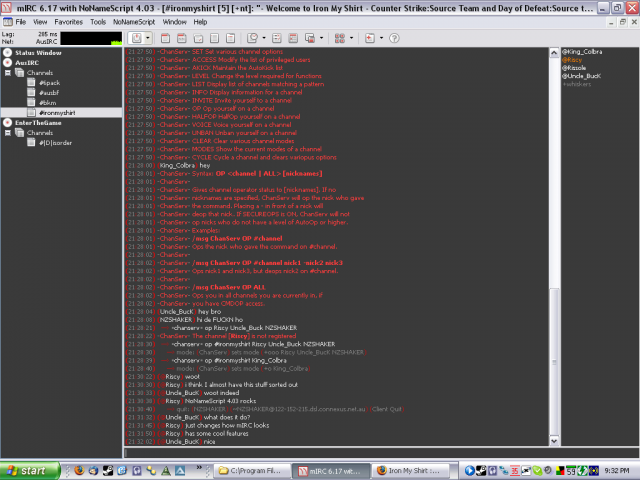Open the Favorites menu
Viewport: 640px width, 480px height.
pos(69,22)
